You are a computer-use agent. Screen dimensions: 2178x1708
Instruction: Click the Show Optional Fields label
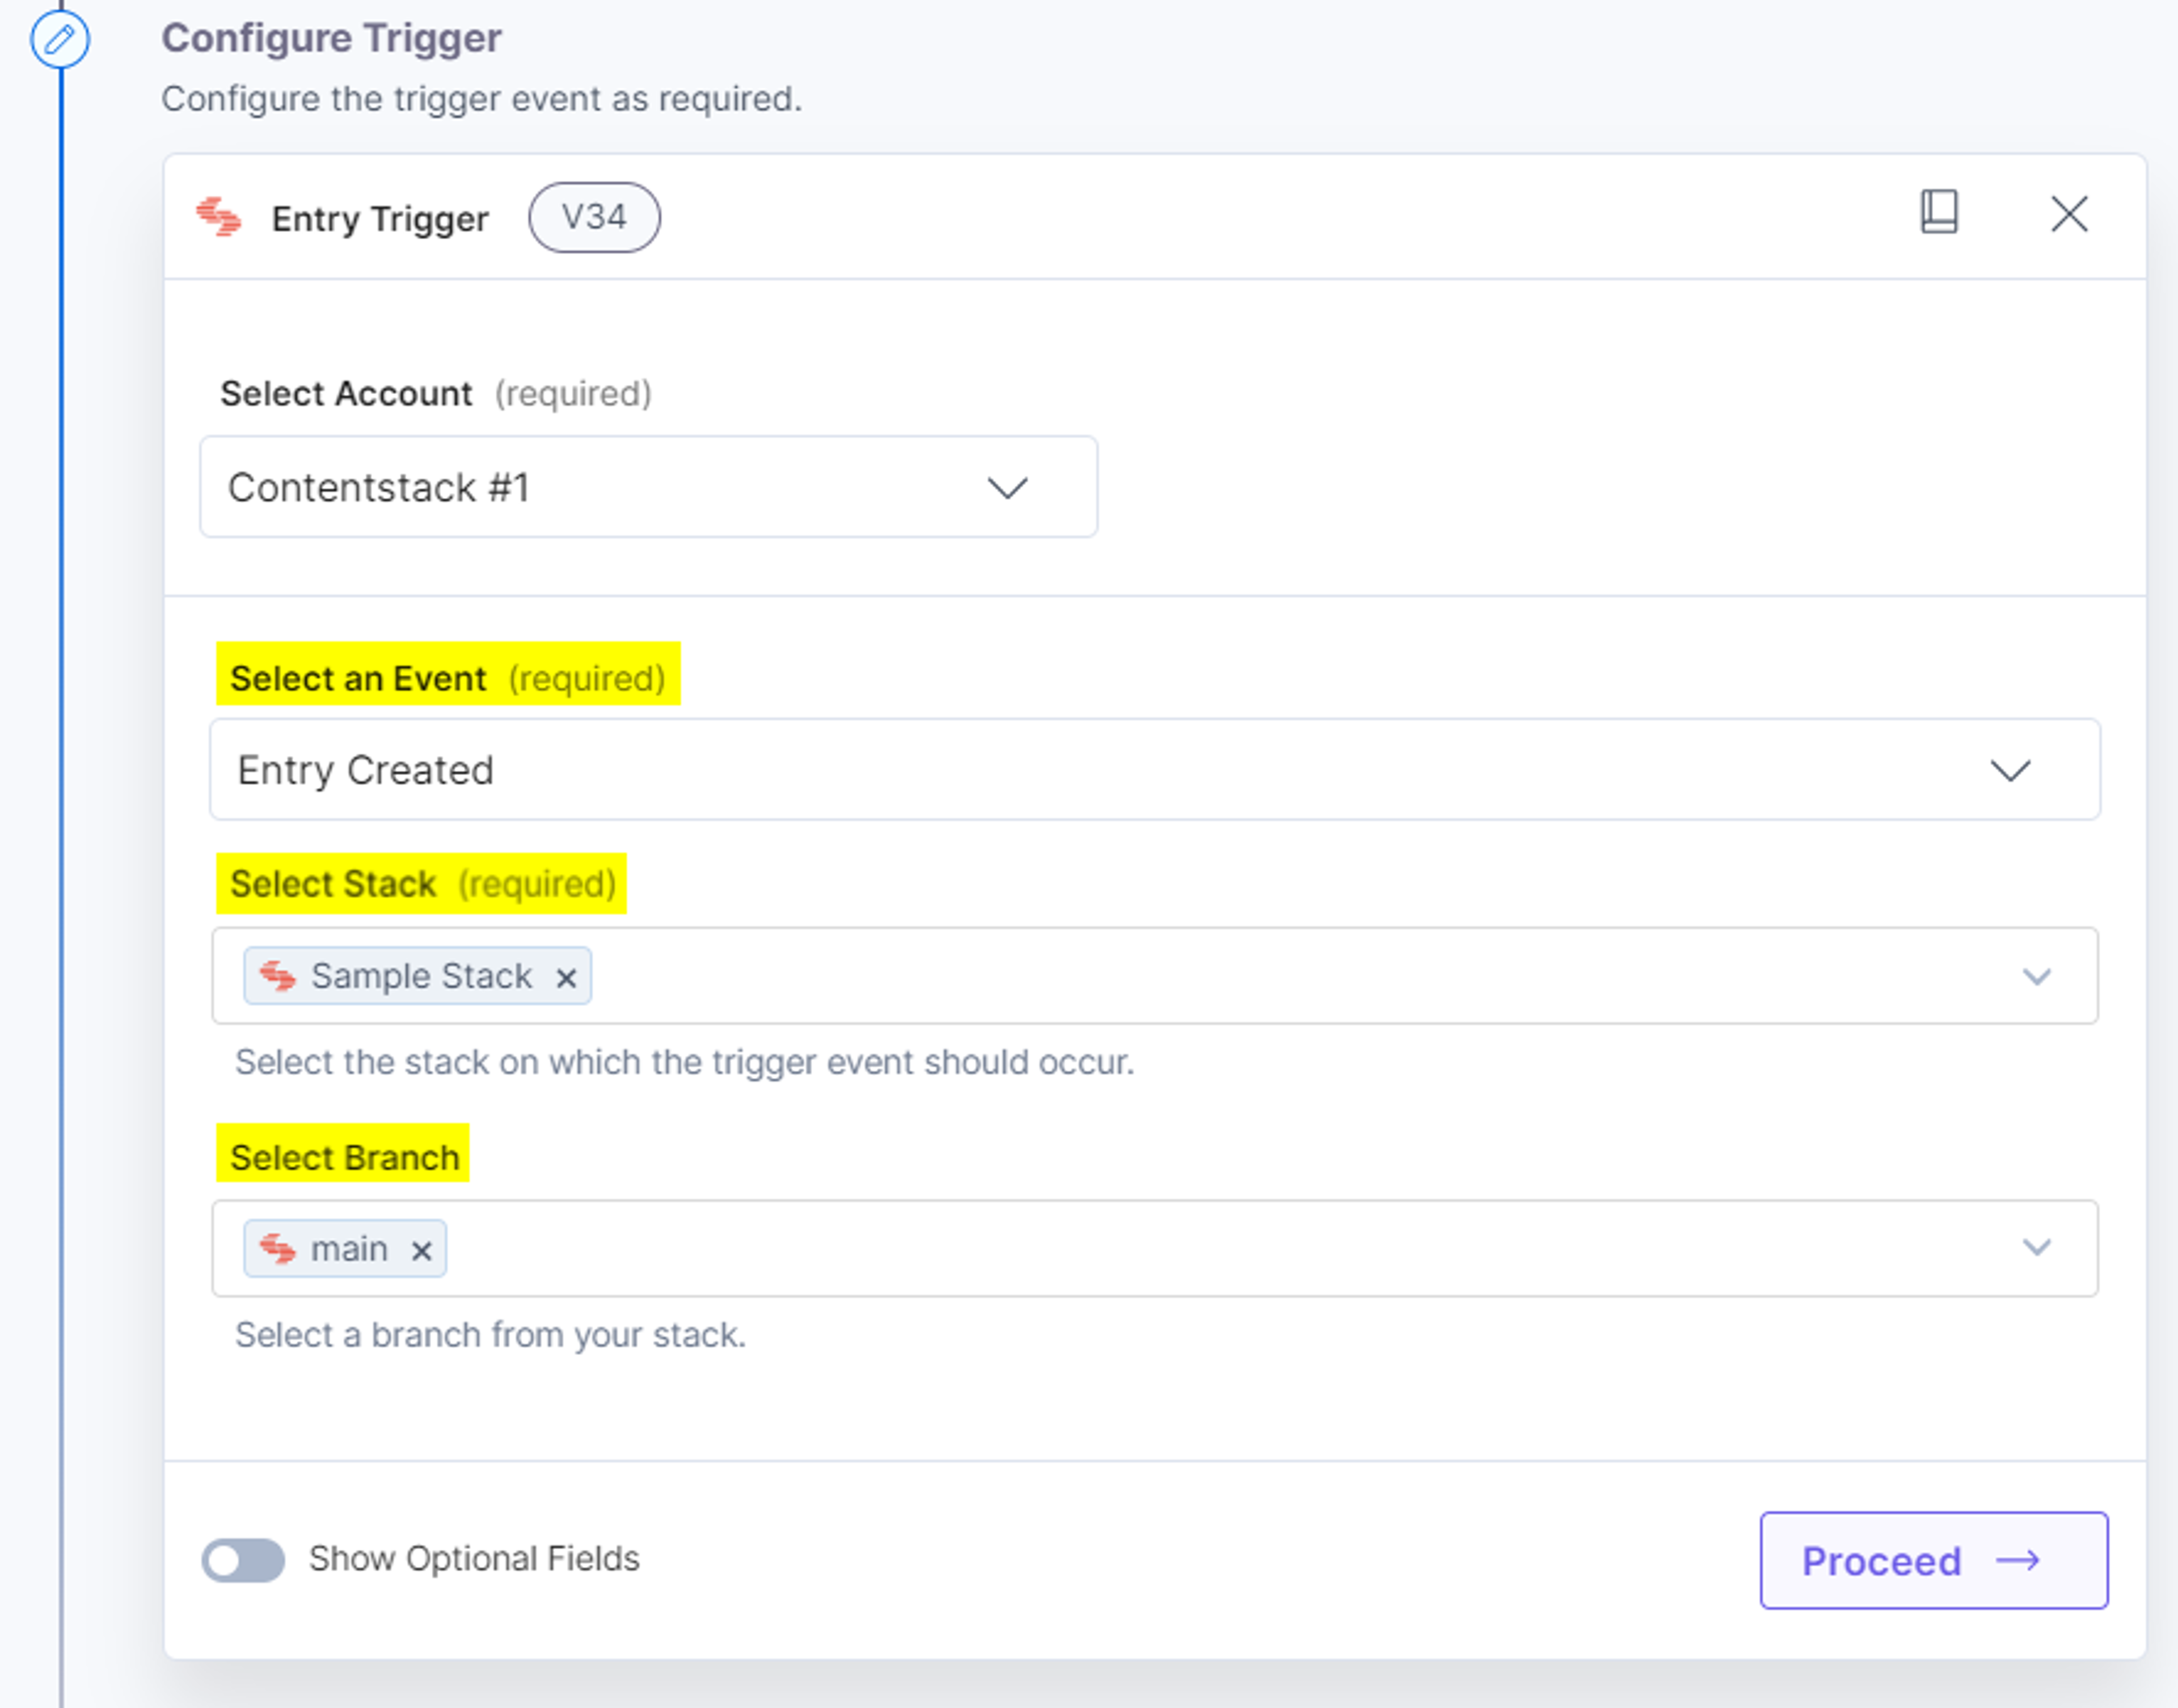click(x=474, y=1559)
